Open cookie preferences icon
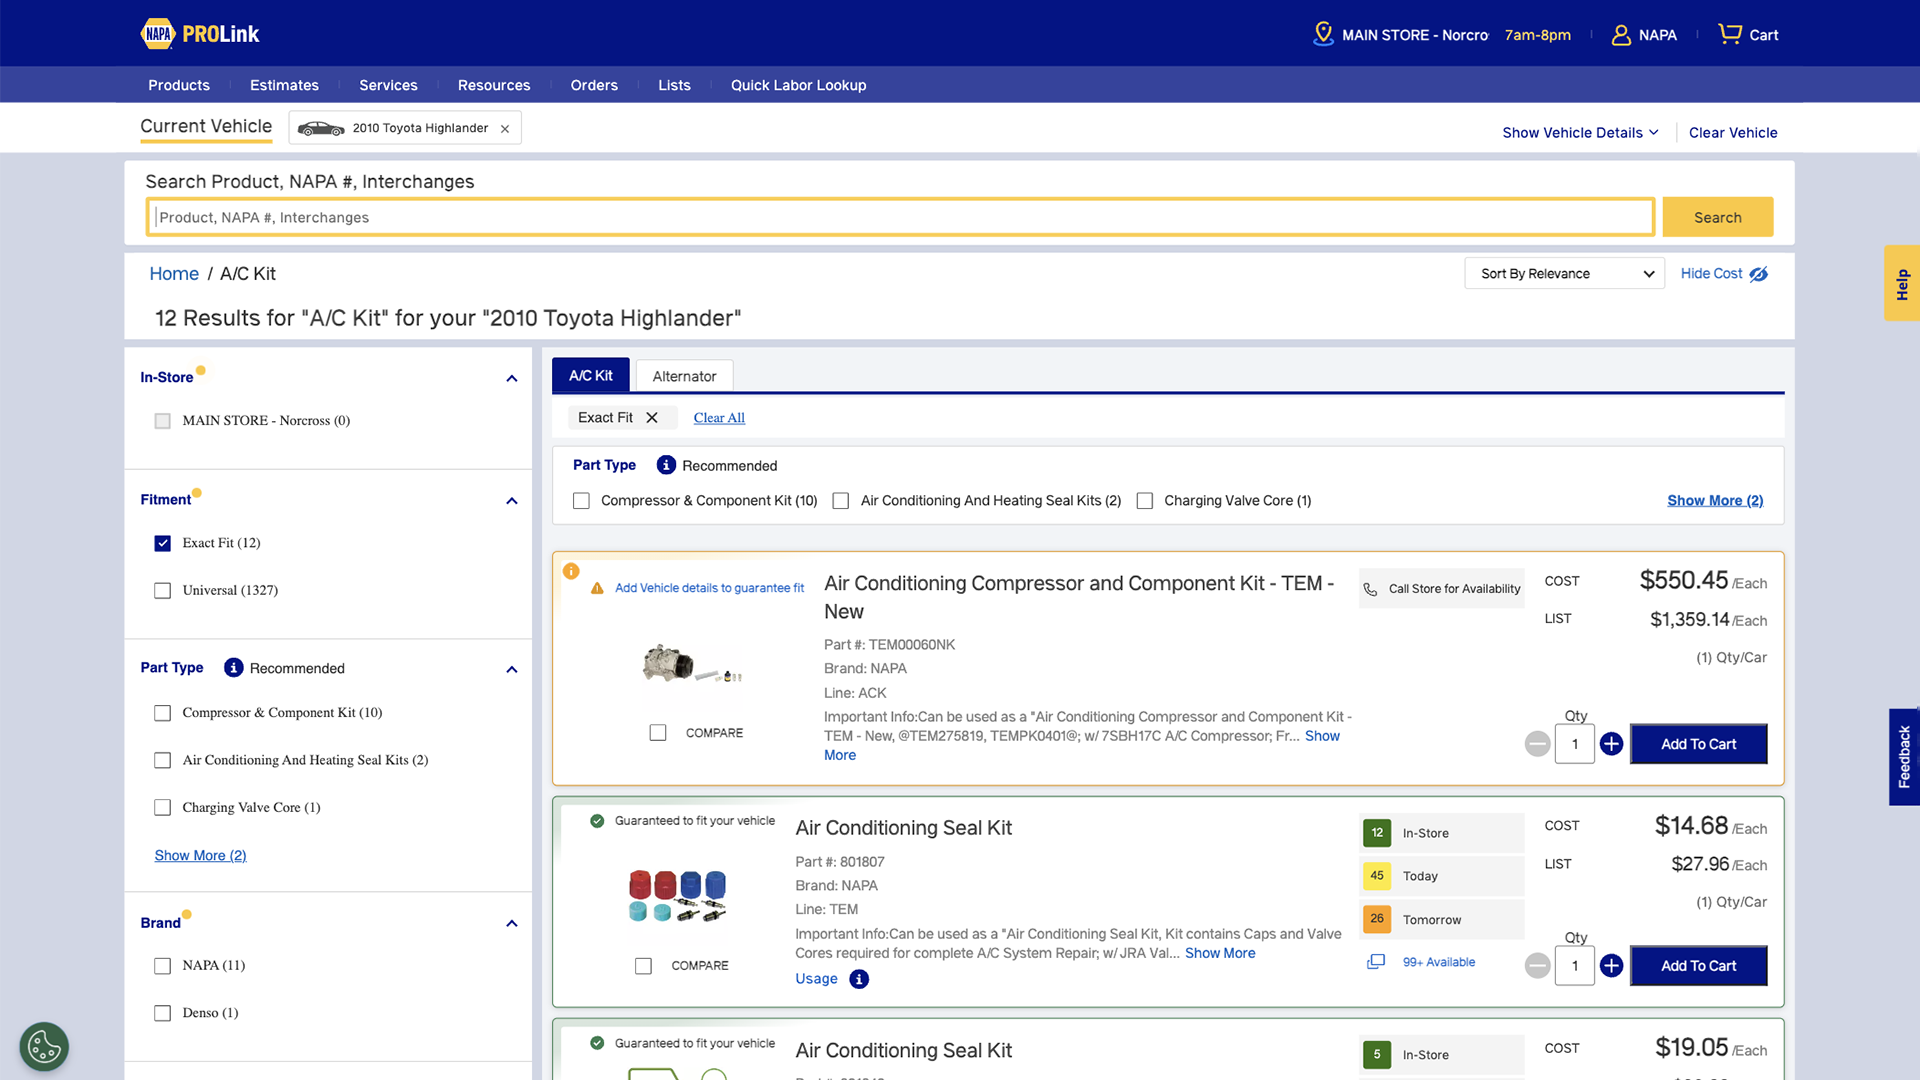The width and height of the screenshot is (1920, 1080). 44,1046
